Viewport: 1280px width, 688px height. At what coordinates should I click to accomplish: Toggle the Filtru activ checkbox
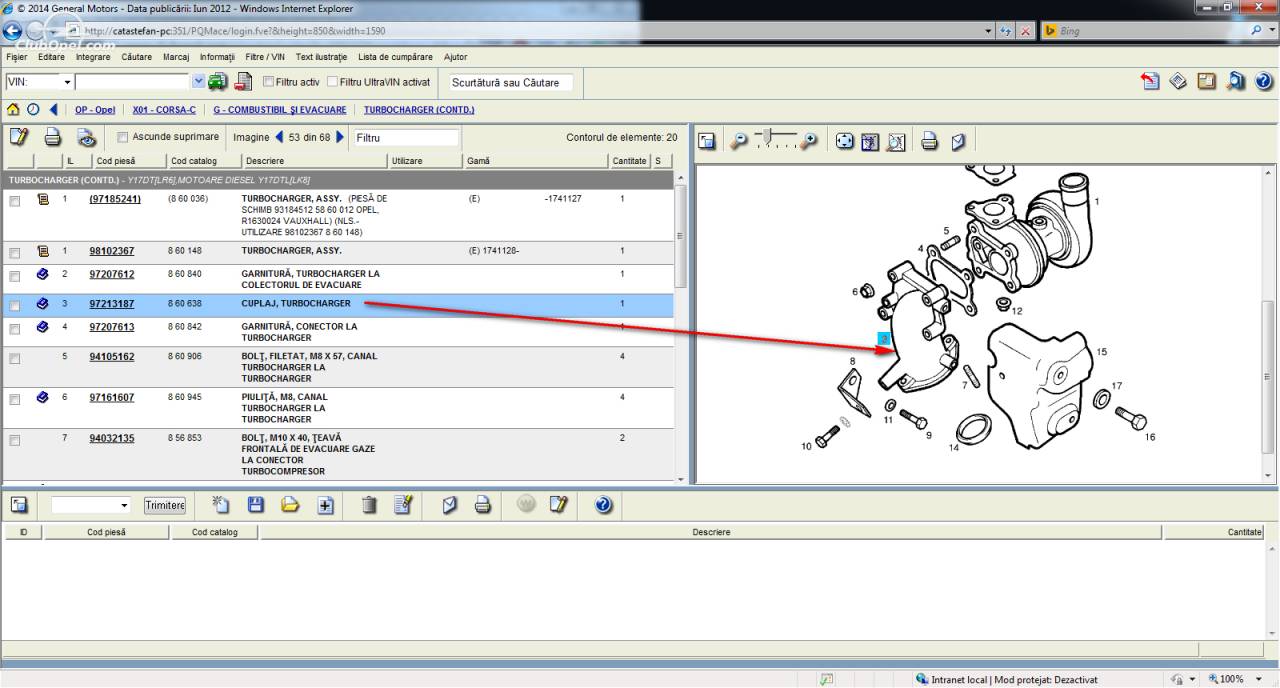268,82
